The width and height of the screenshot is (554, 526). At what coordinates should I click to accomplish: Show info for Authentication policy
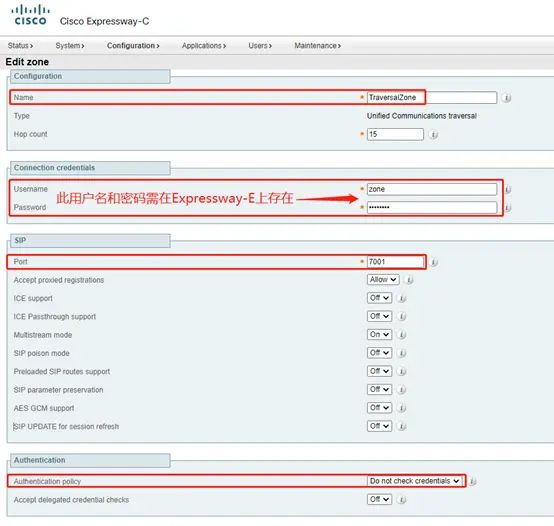[472, 481]
